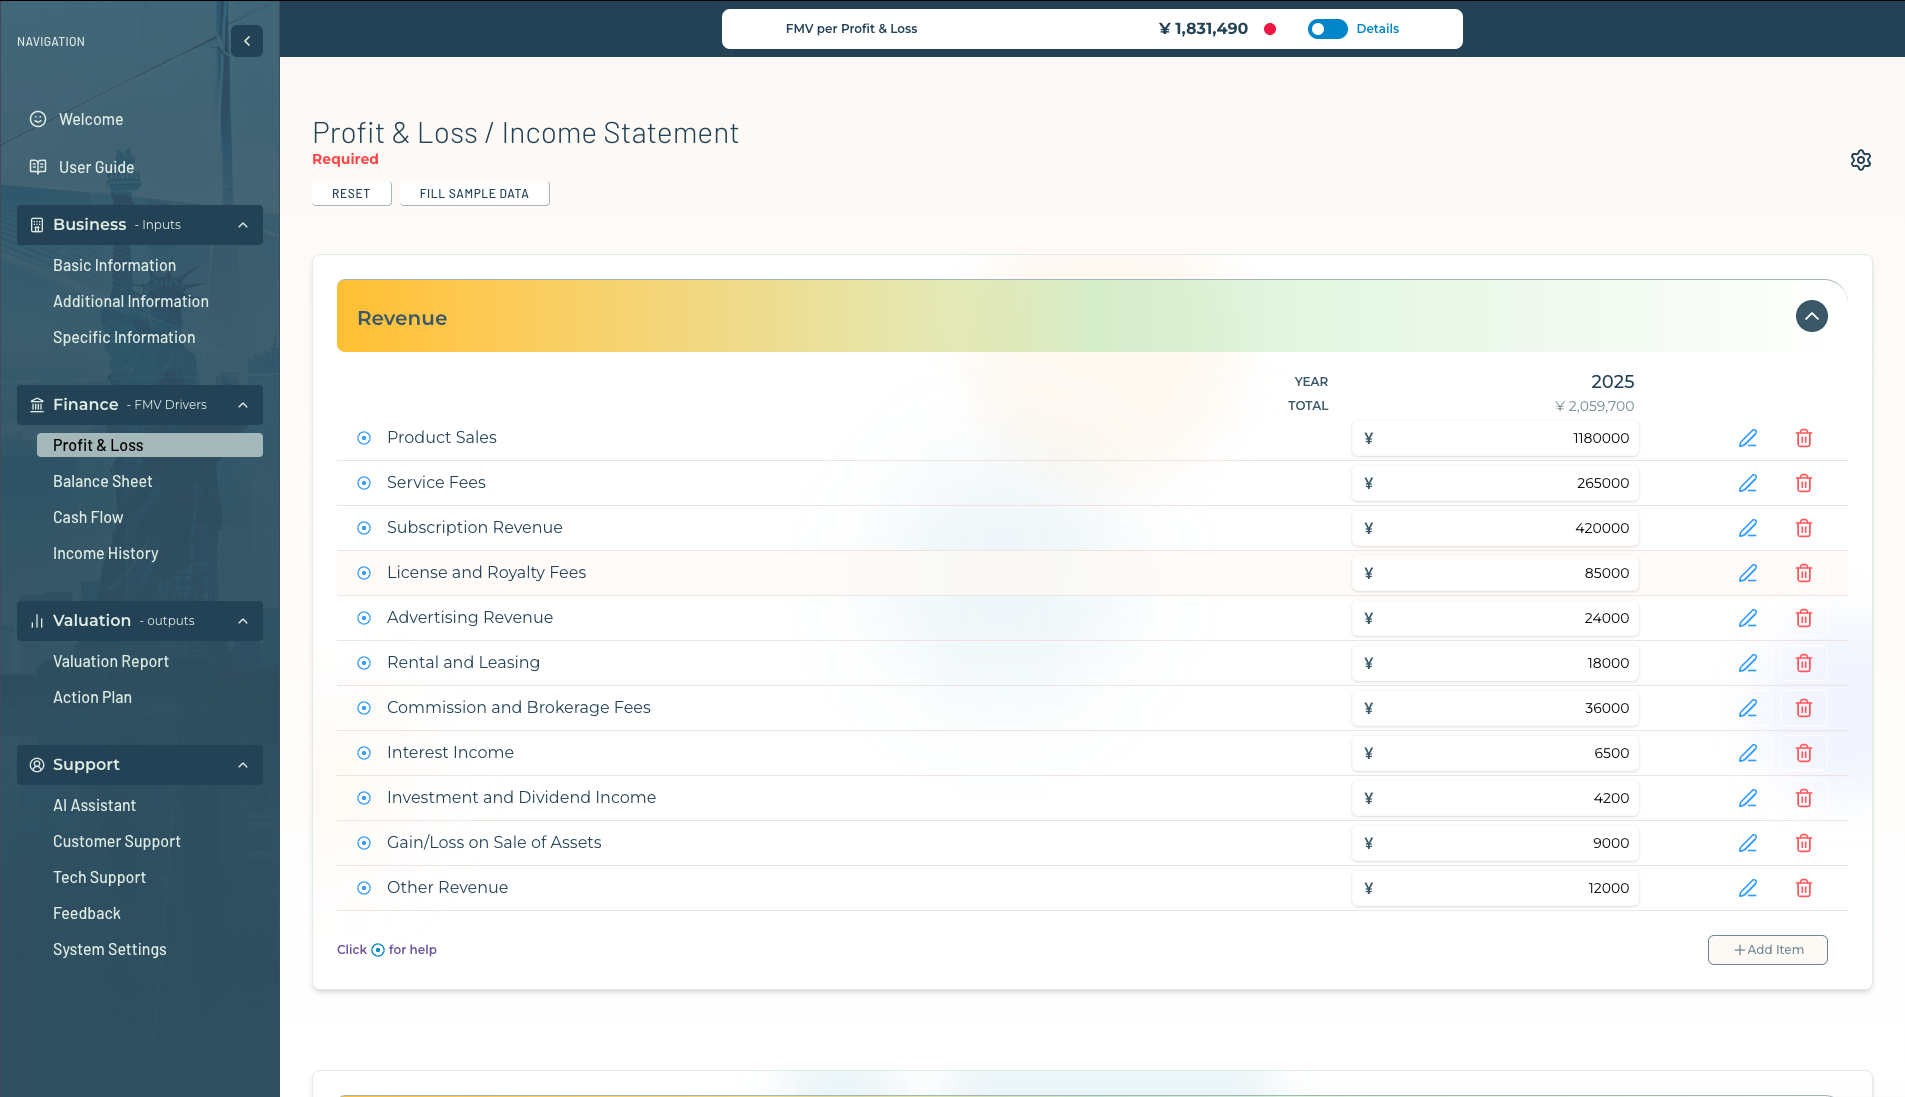The height and width of the screenshot is (1097, 1905).
Task: Open page settings gear icon
Action: tap(1860, 160)
